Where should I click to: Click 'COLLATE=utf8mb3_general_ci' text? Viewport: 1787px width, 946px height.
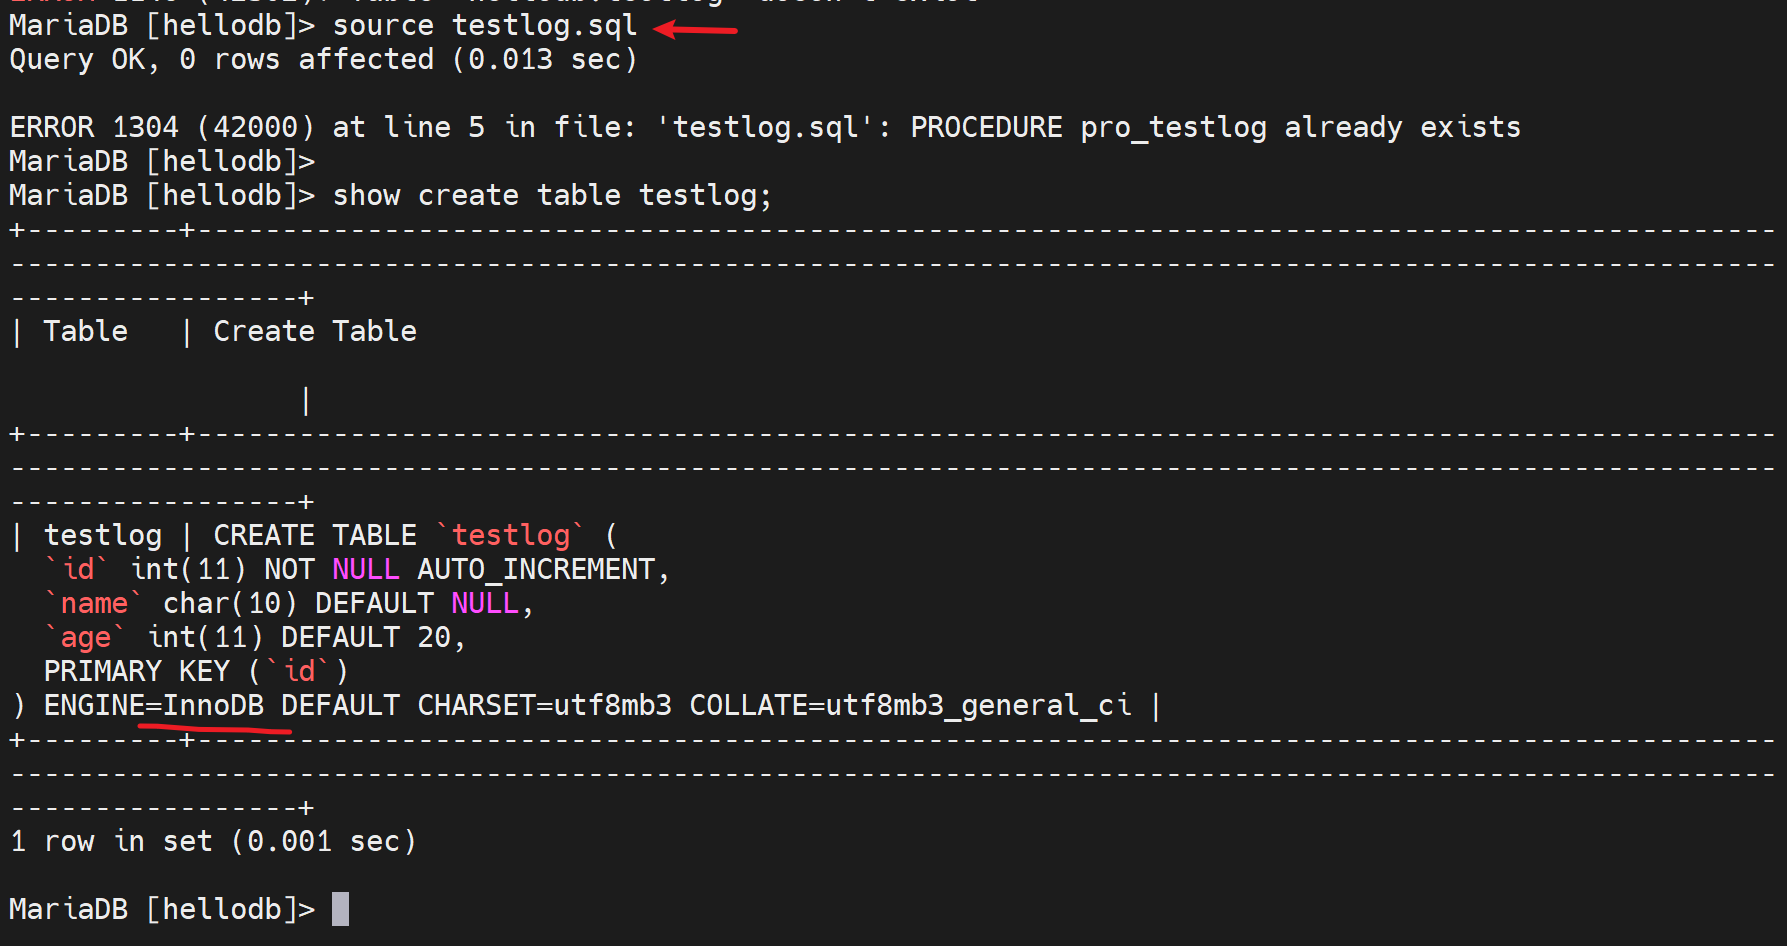[x=910, y=705]
